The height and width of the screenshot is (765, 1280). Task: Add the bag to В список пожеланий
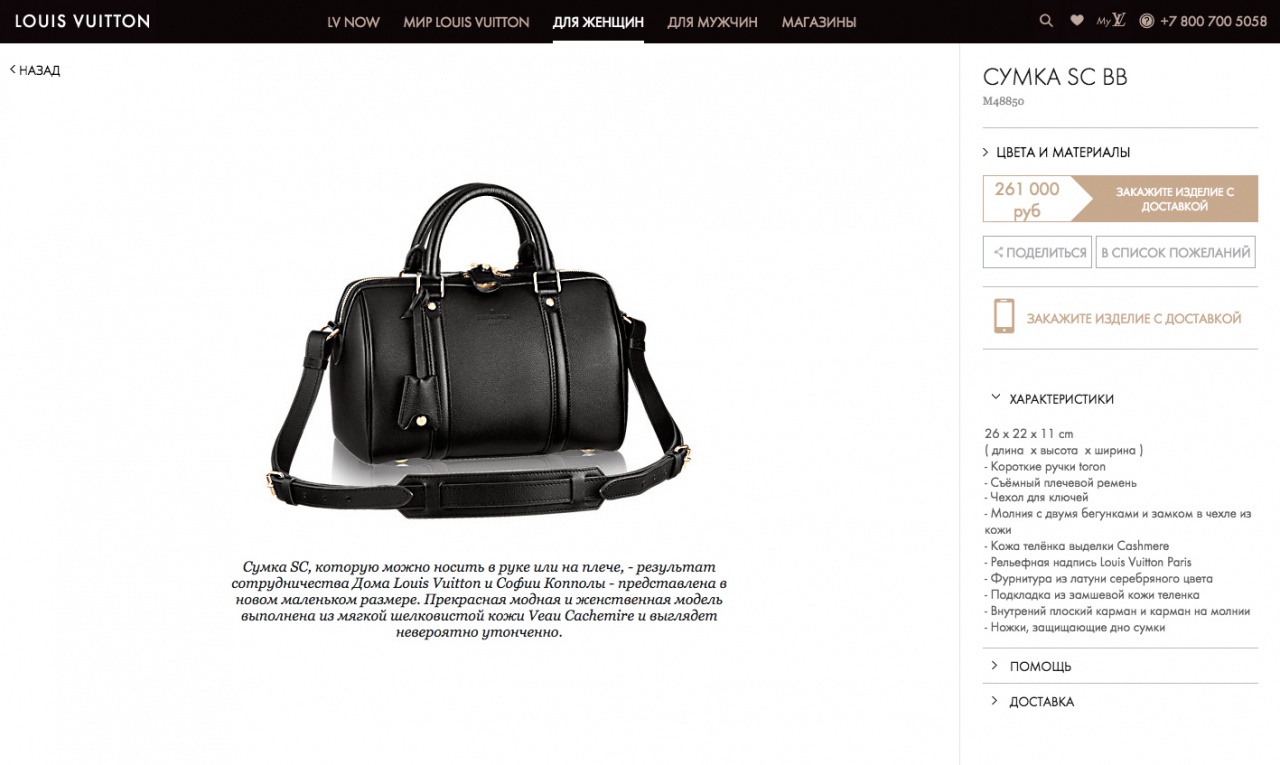(x=1175, y=252)
